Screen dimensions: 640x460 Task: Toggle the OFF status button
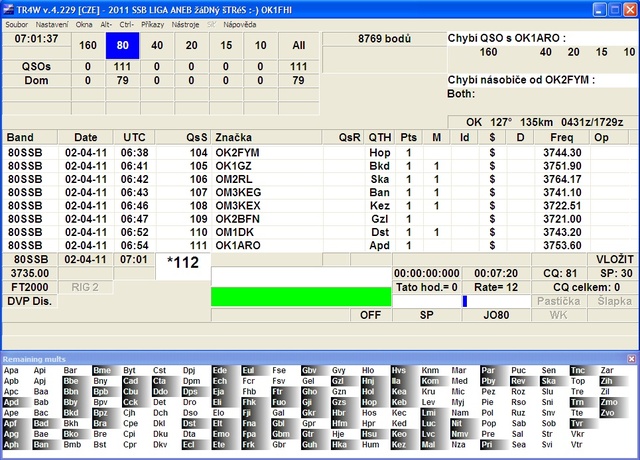[x=371, y=314]
